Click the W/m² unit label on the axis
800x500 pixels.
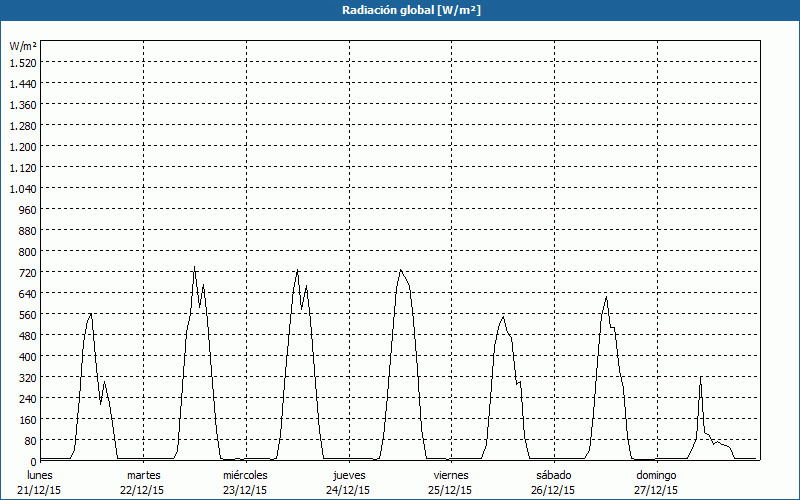click(x=23, y=46)
